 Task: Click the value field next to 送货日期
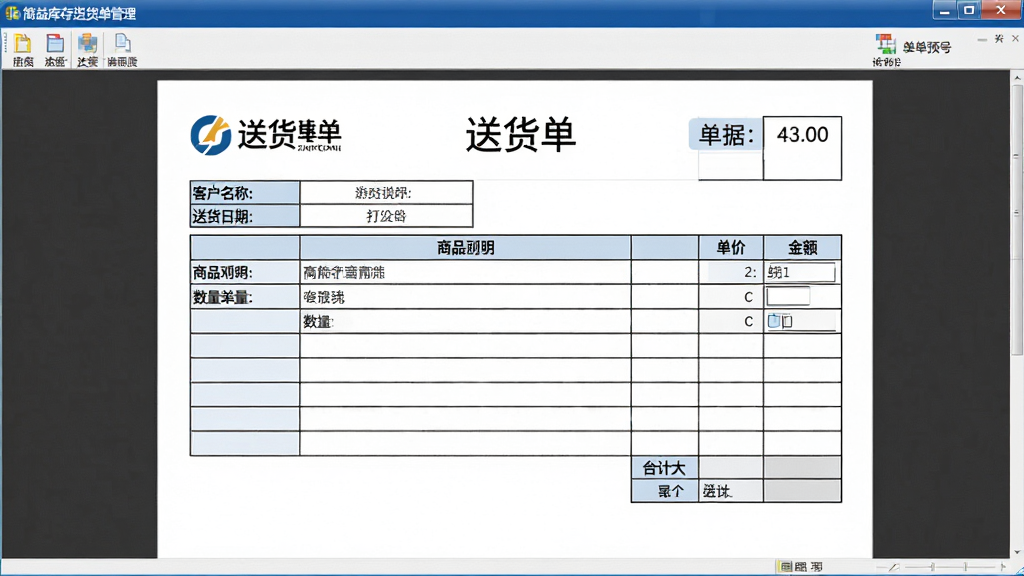(386, 216)
